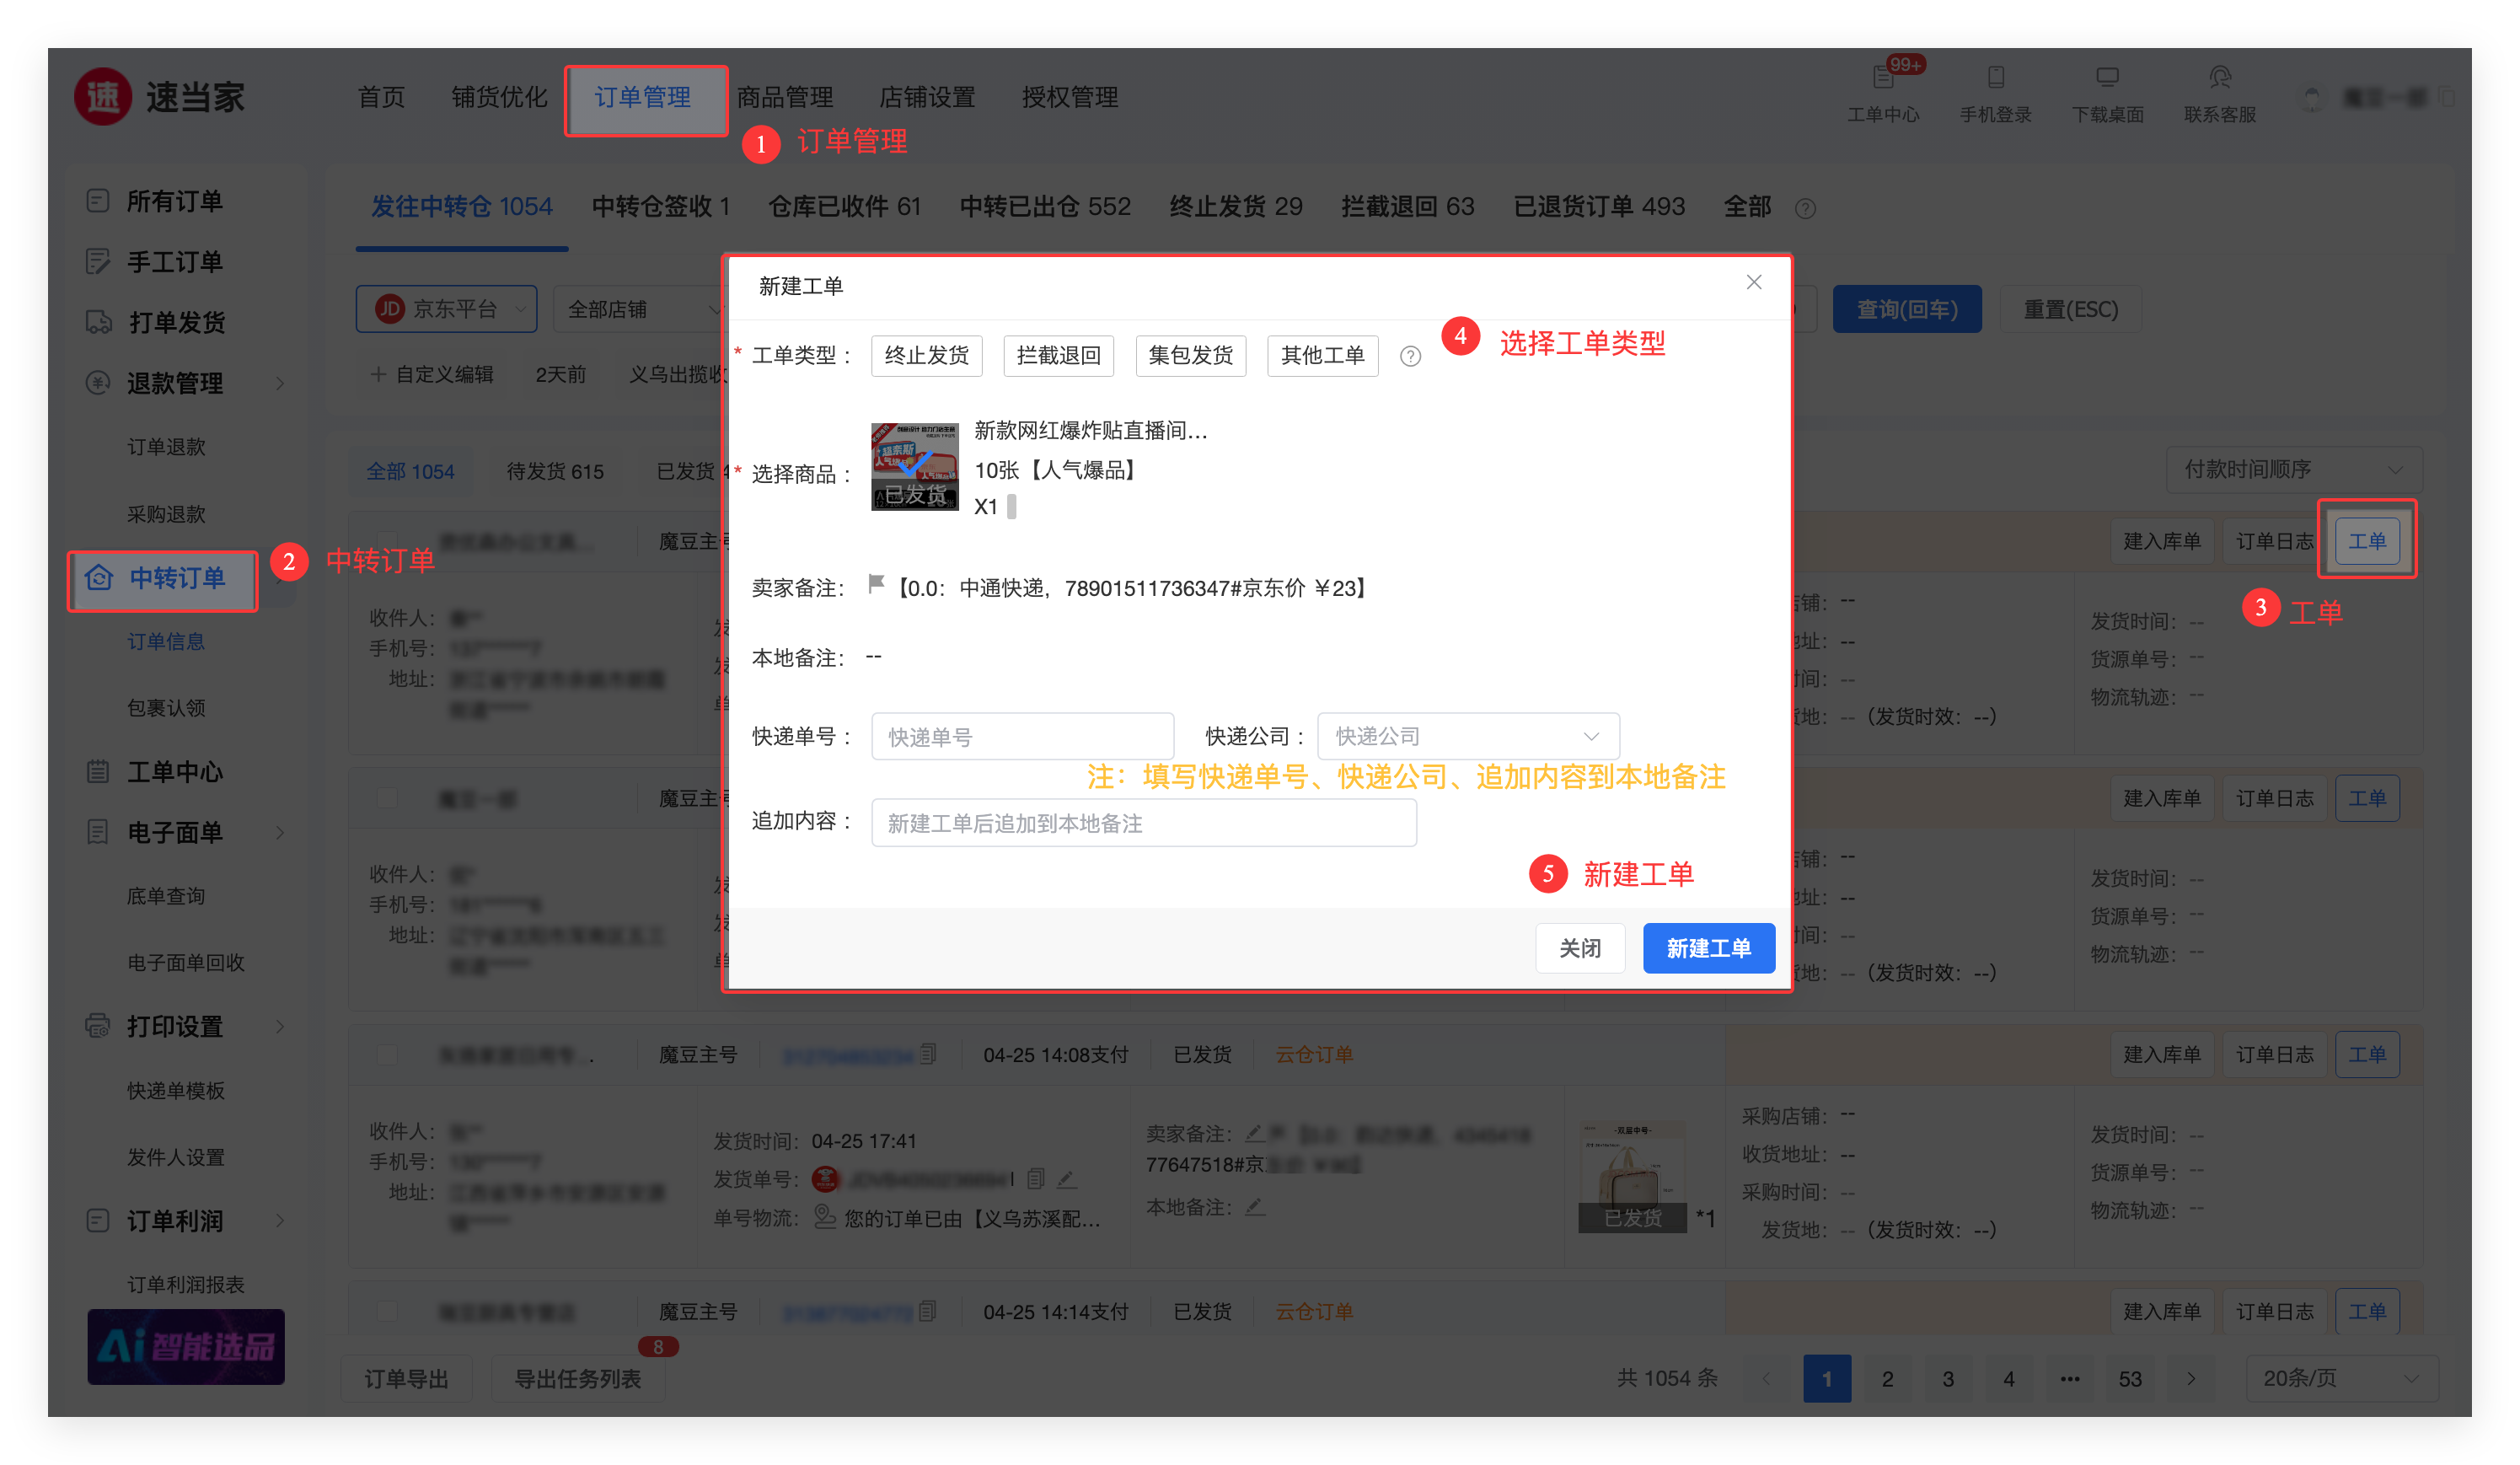Select the 拦截退回 work order type
The width and height of the screenshot is (2520, 1465).
(x=1058, y=356)
